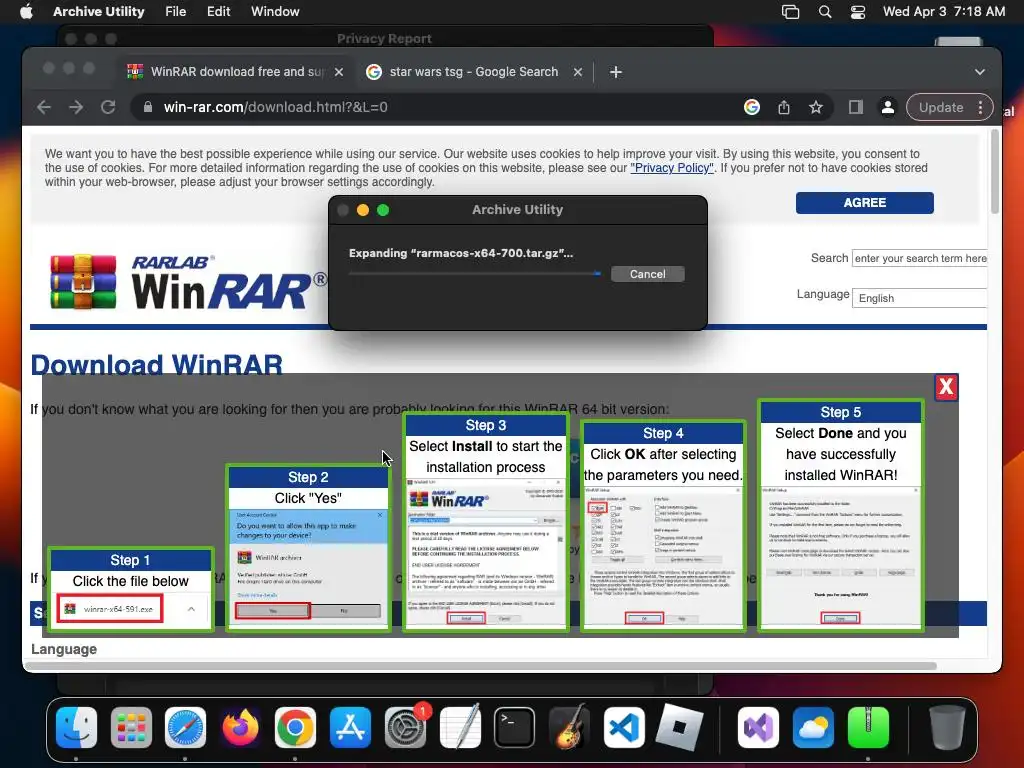This screenshot has width=1024, height=768.
Task: Click the Google icon in address bar
Action: 752,107
